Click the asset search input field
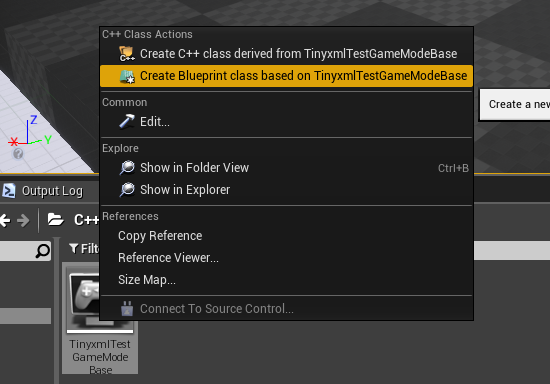550x384 pixels. point(512,250)
